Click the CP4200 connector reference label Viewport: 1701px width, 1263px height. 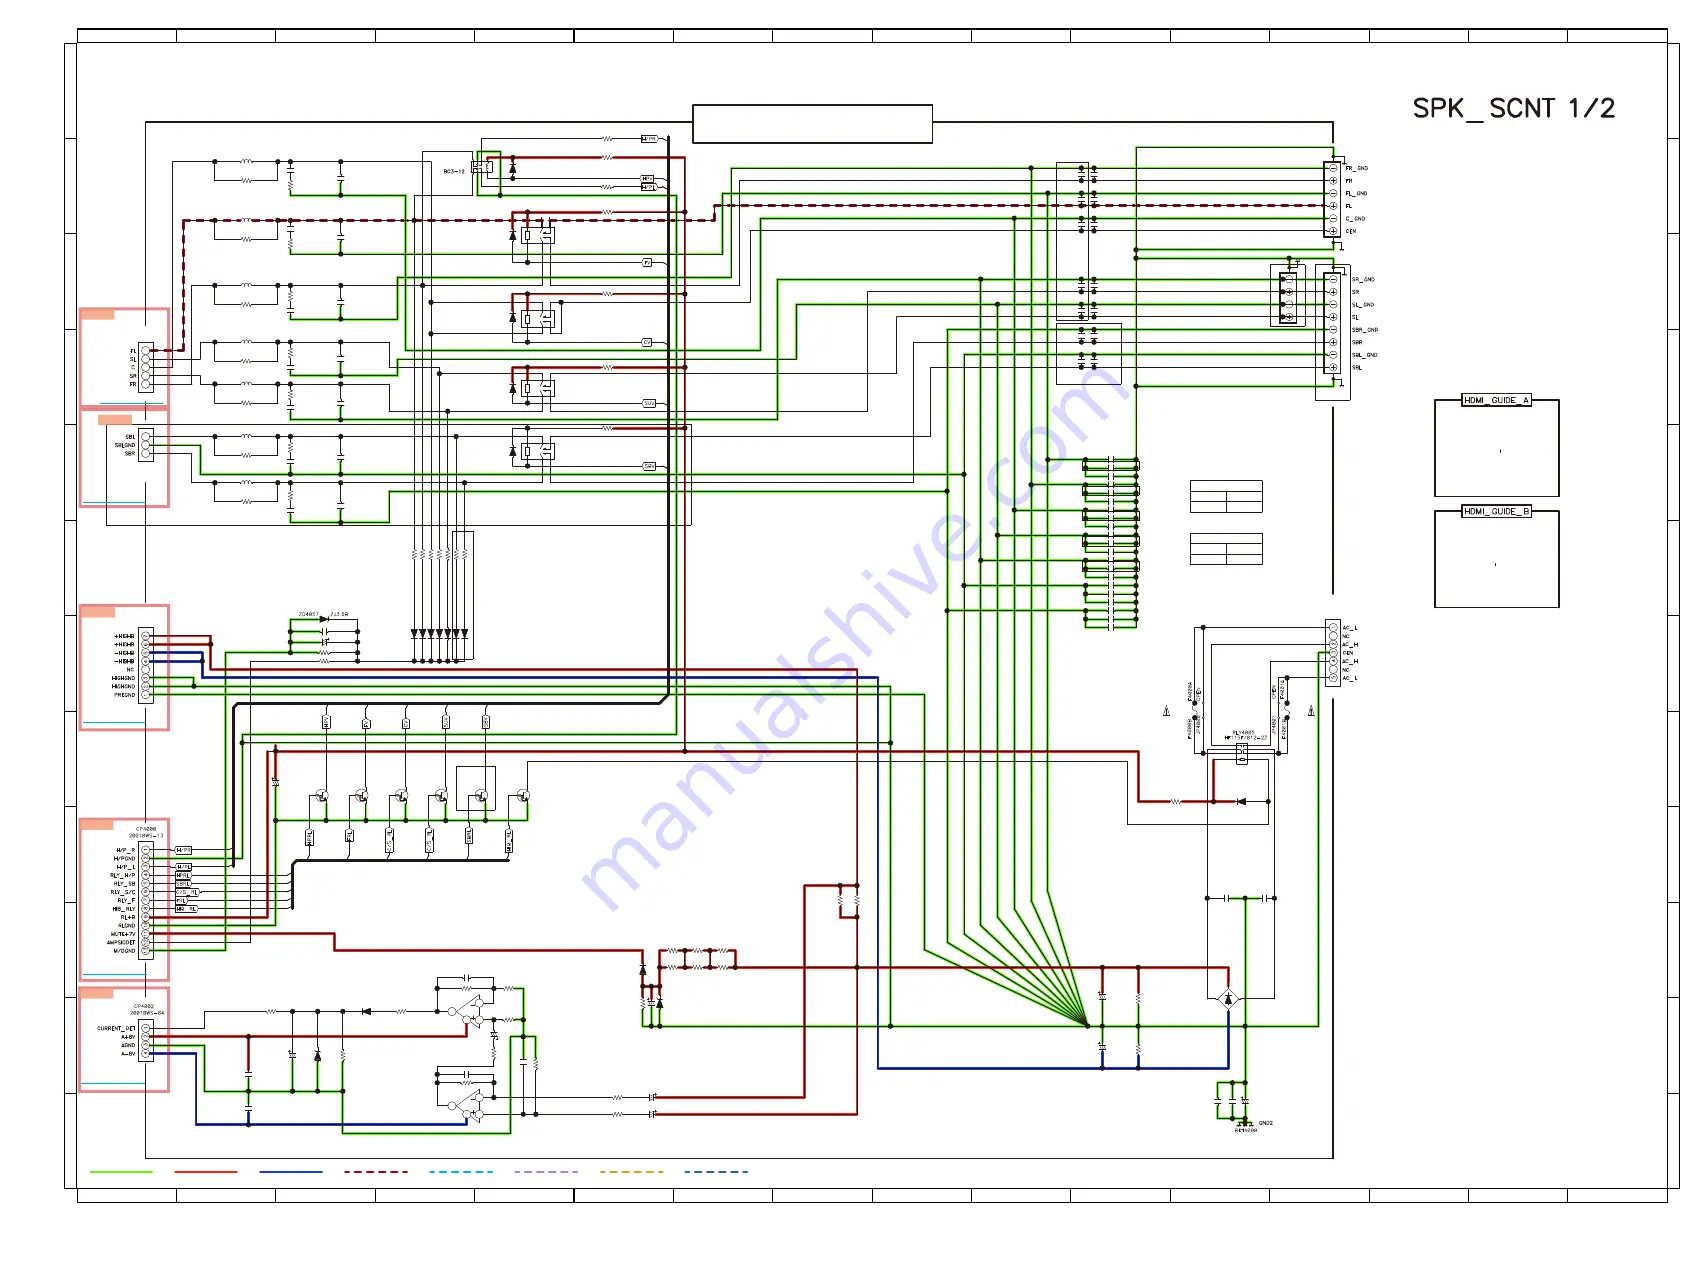point(146,829)
